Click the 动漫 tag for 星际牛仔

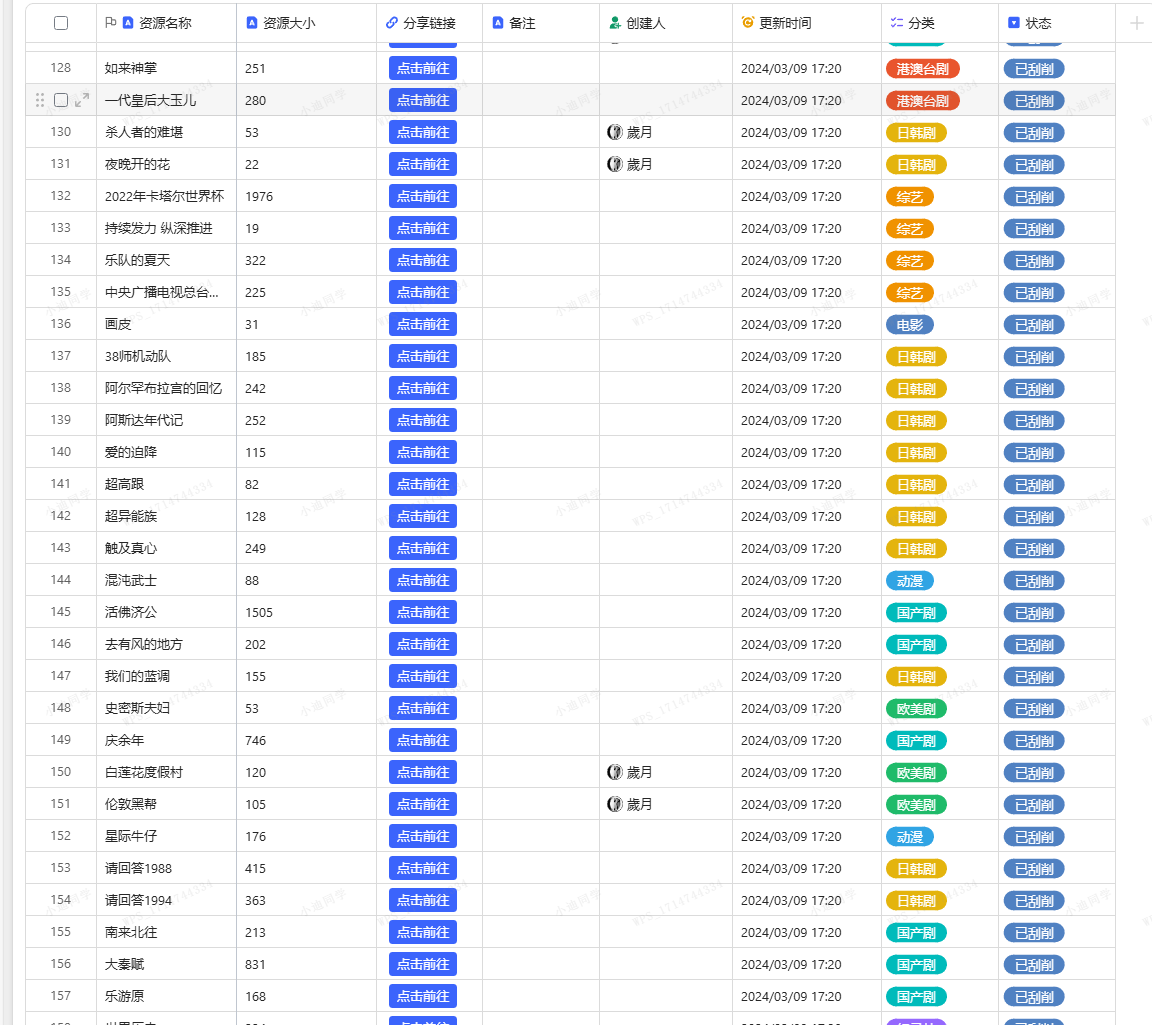pos(909,837)
